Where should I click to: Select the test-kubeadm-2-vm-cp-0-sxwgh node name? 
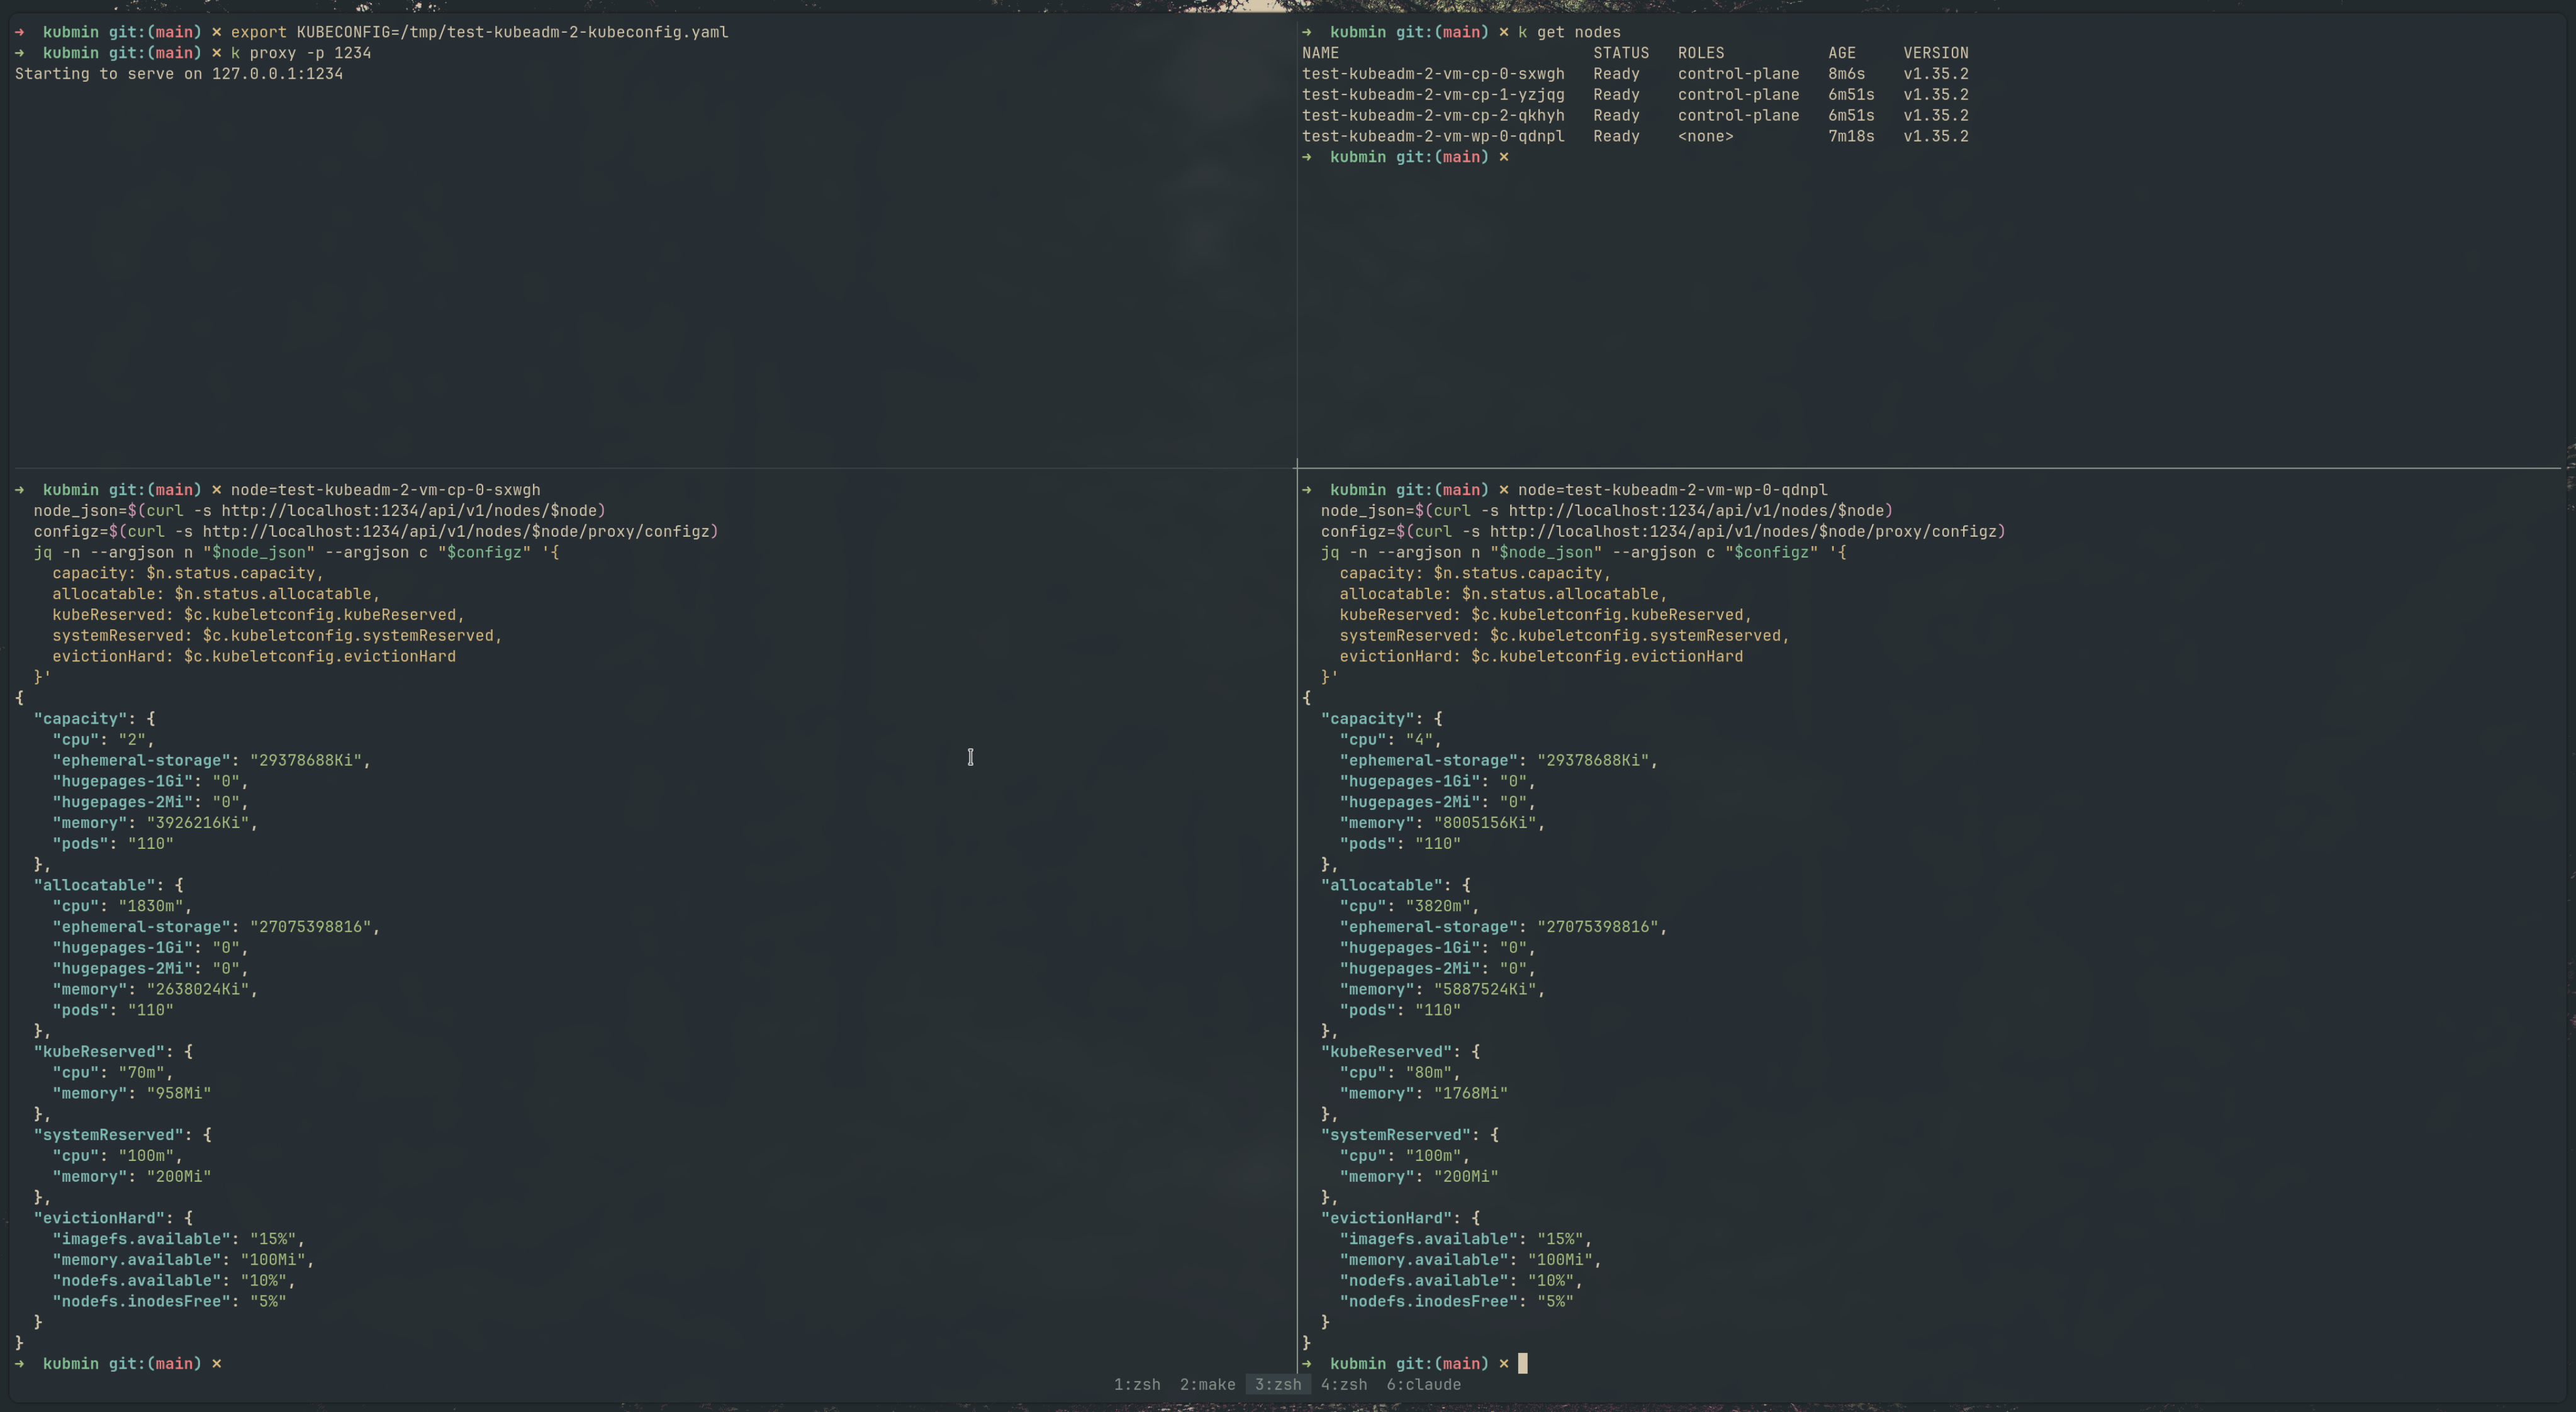[1433, 73]
